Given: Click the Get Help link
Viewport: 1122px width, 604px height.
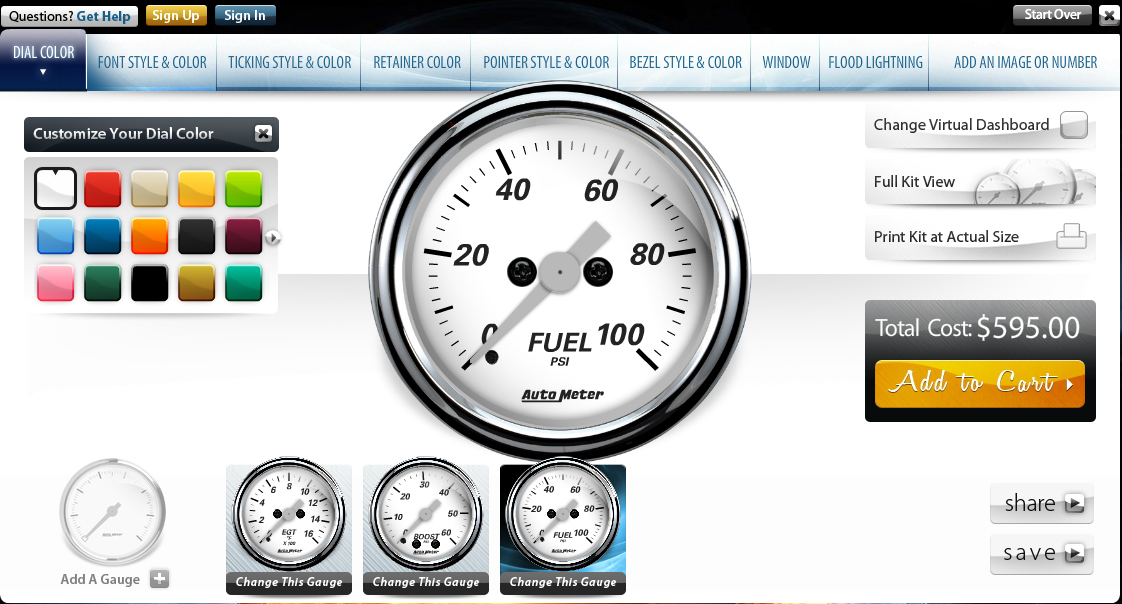Looking at the screenshot, I should click(104, 16).
